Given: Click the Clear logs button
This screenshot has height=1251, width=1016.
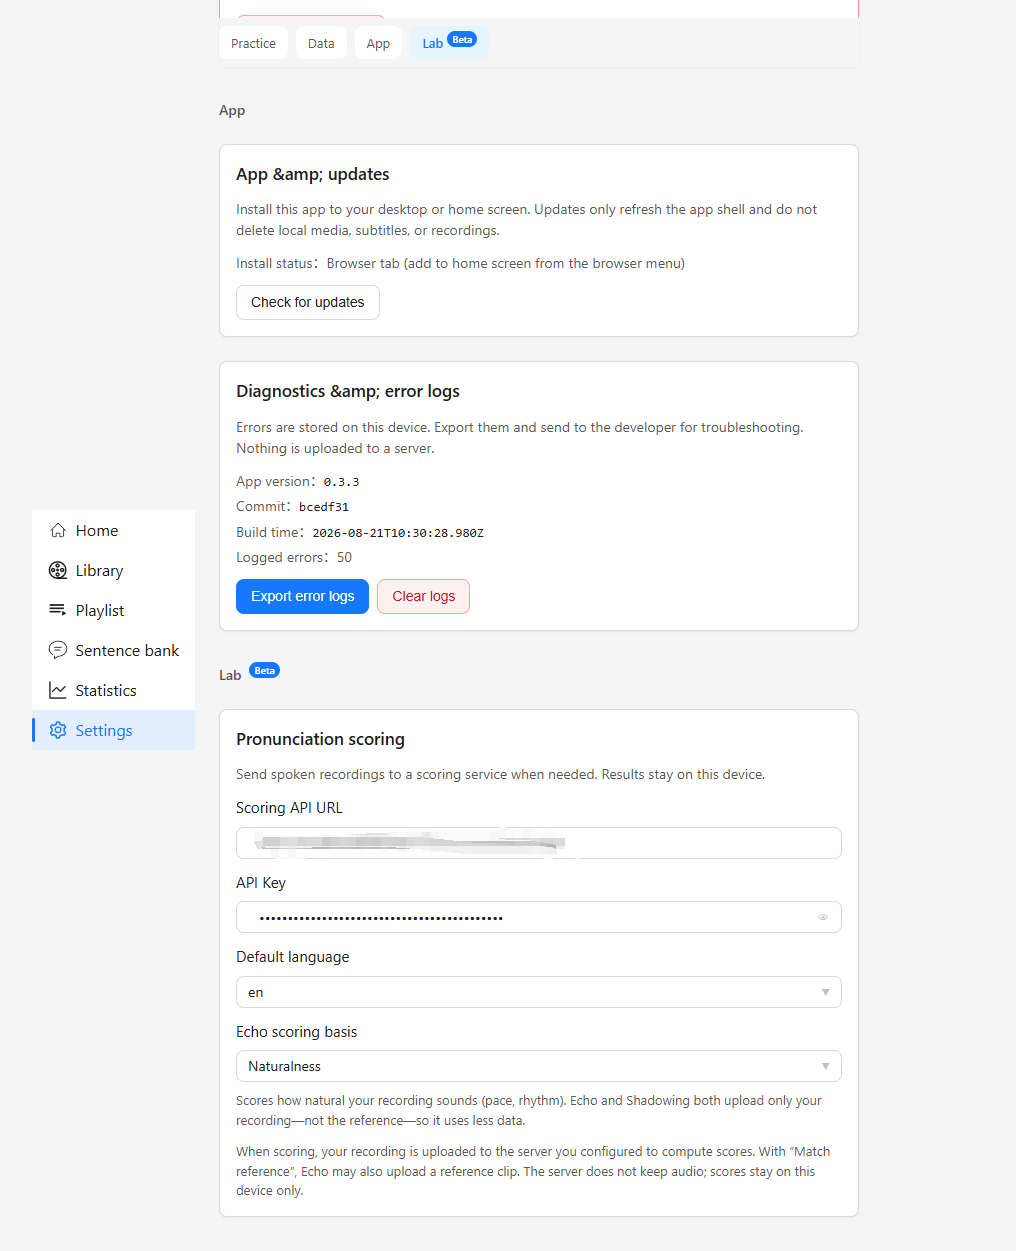Looking at the screenshot, I should click(423, 596).
